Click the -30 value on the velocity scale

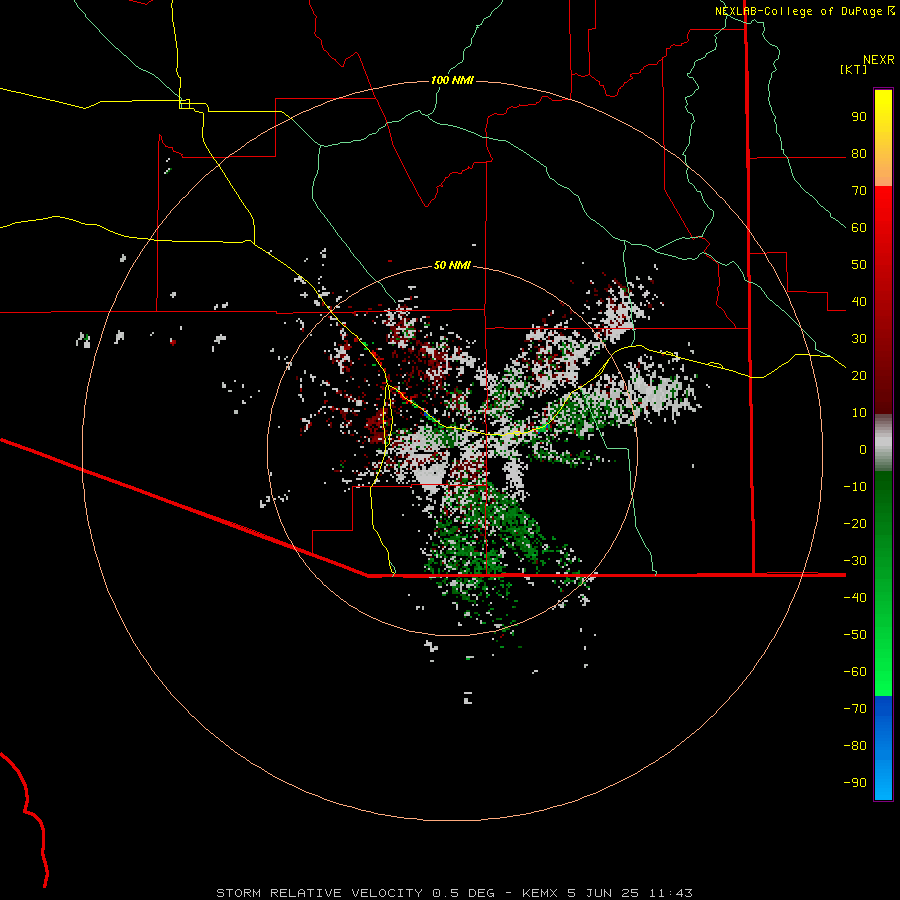[x=855, y=561]
